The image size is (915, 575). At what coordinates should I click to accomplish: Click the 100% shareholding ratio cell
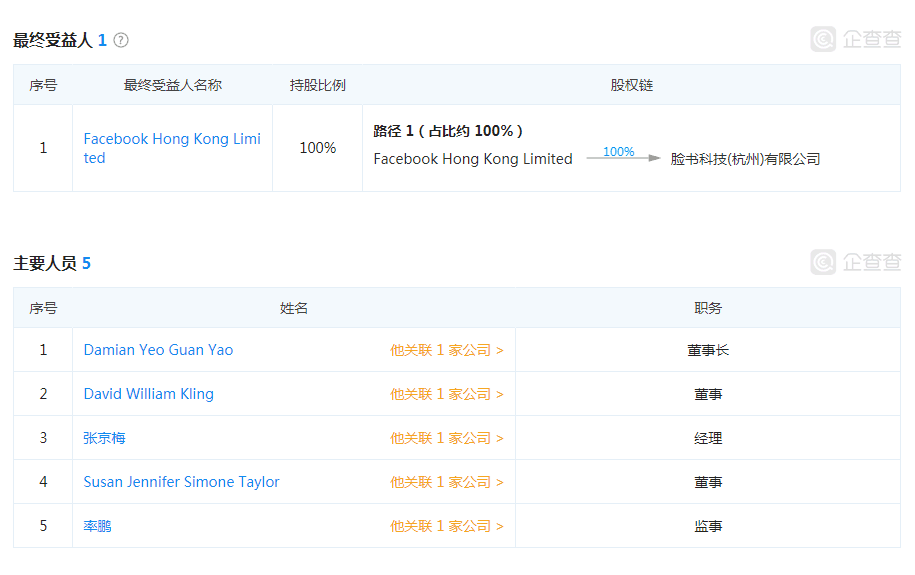(x=317, y=148)
